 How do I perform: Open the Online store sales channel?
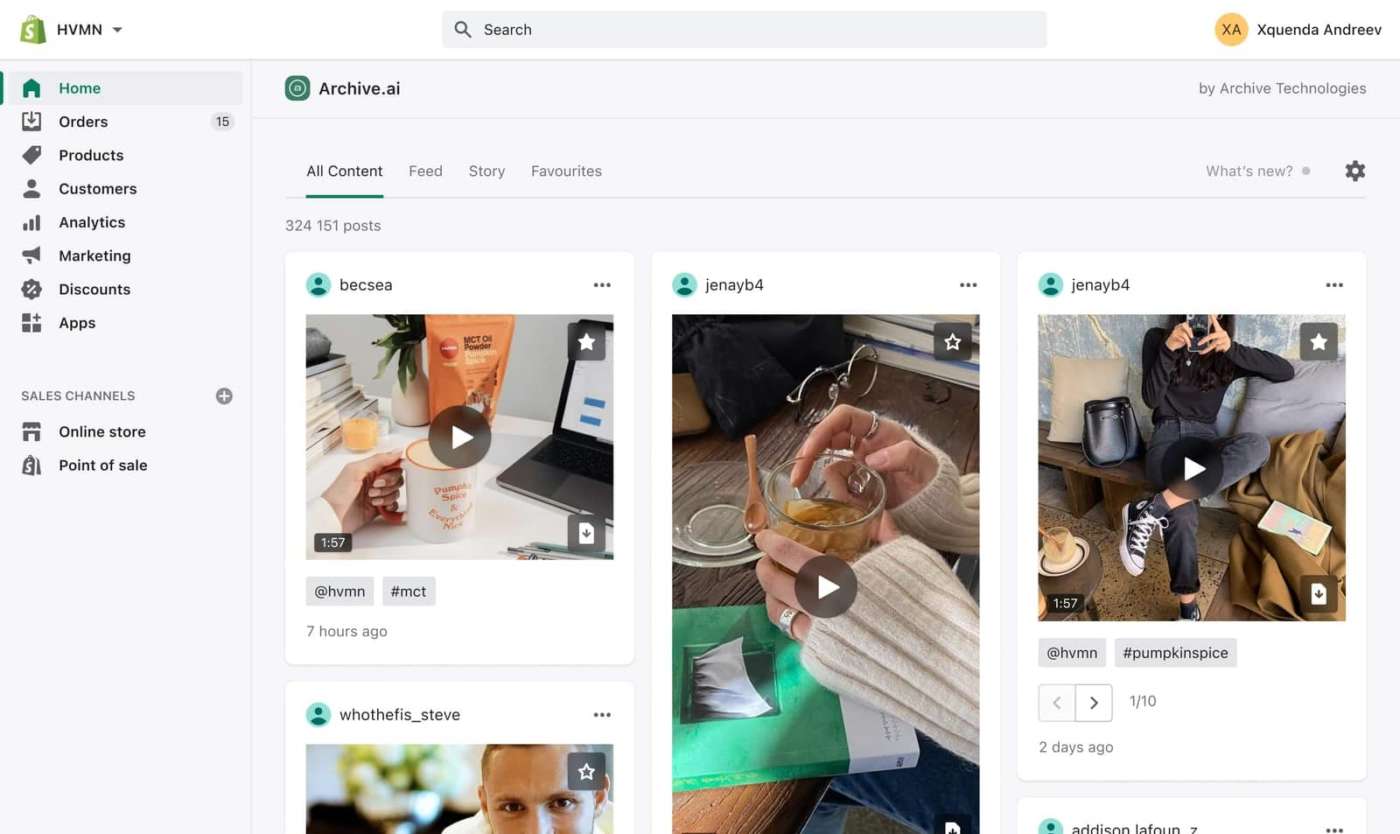[x=102, y=431]
